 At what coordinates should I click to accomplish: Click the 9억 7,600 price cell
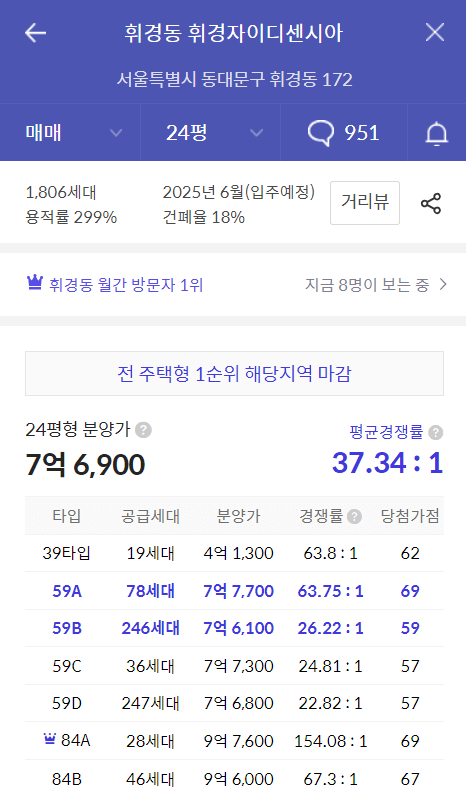(x=238, y=741)
